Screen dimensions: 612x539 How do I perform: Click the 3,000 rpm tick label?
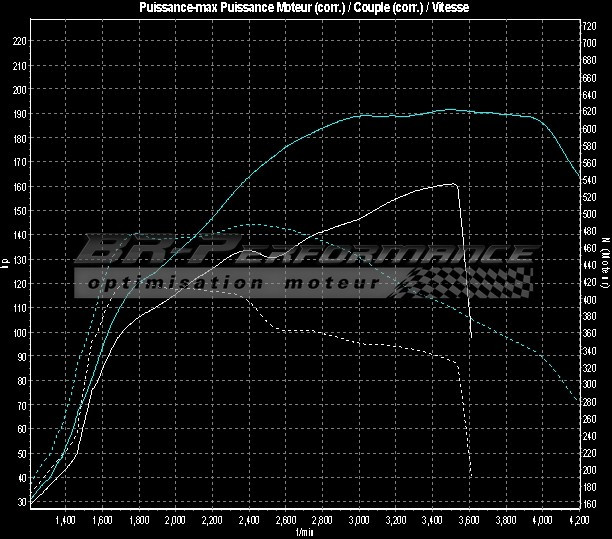[359, 521]
